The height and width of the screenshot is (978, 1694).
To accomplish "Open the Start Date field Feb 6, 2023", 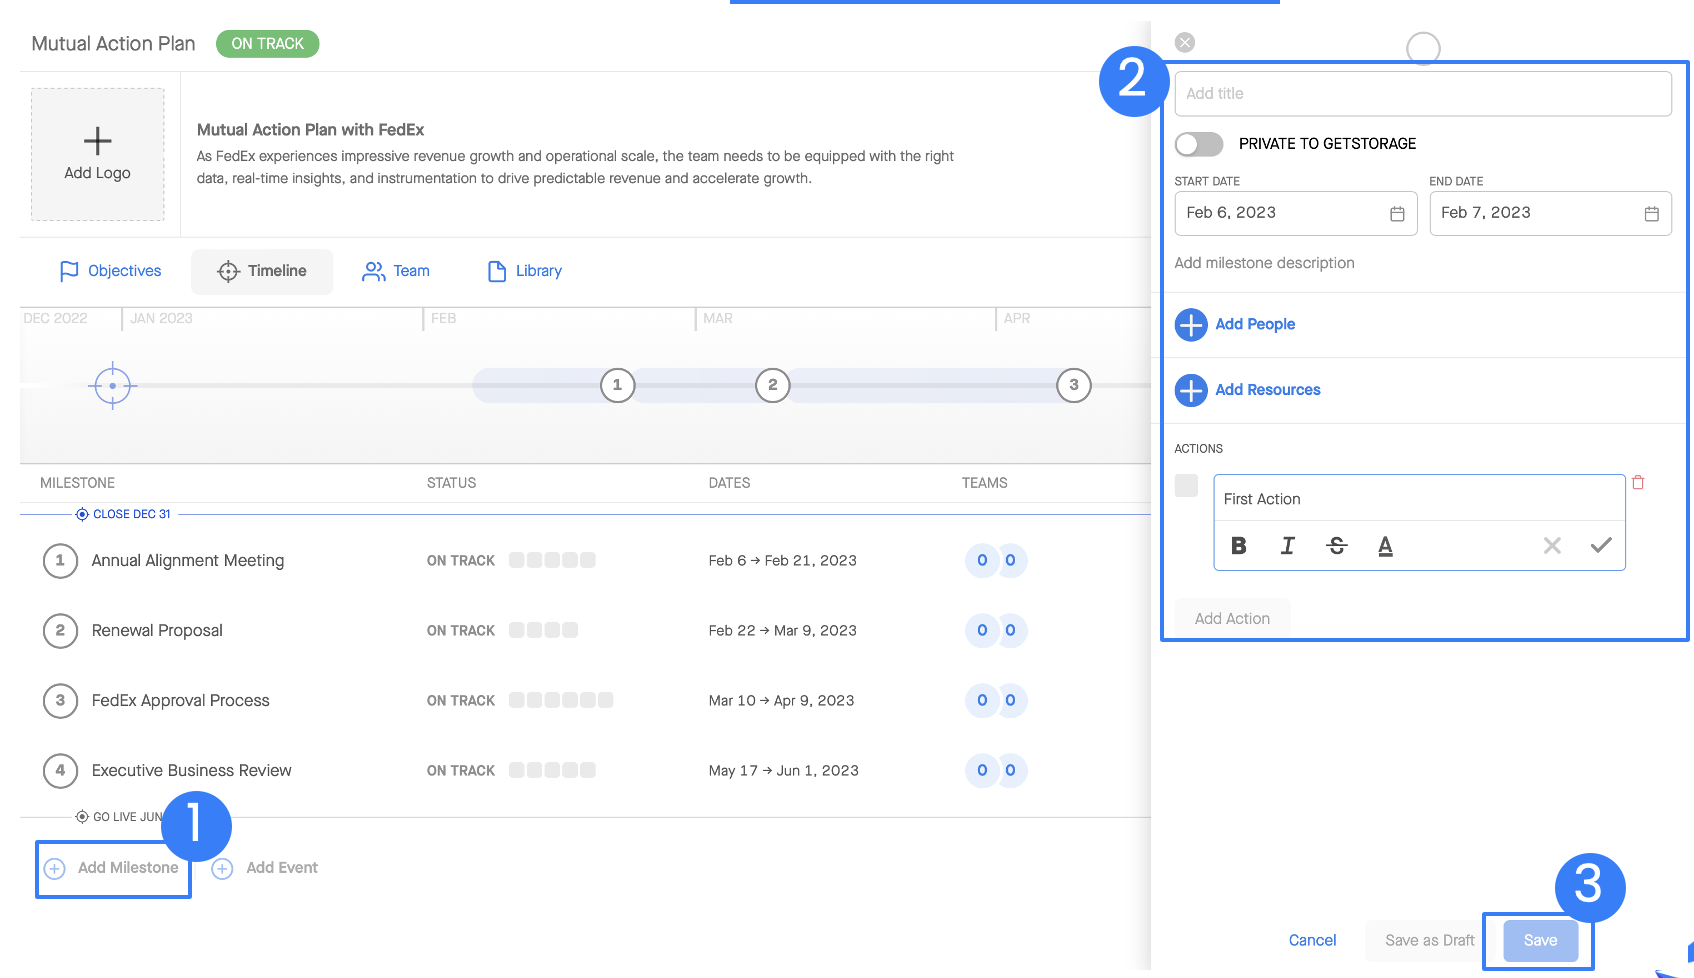I will (x=1296, y=213).
